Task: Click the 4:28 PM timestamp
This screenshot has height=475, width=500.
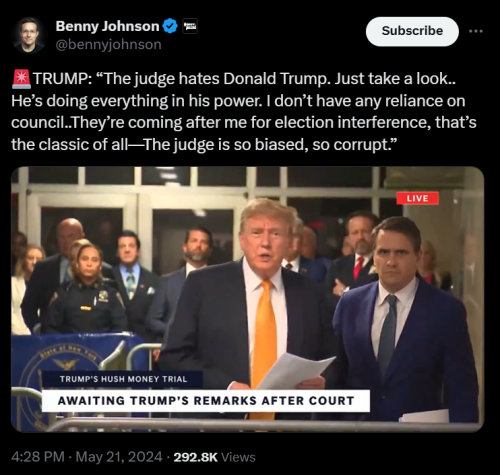Action: coord(38,457)
